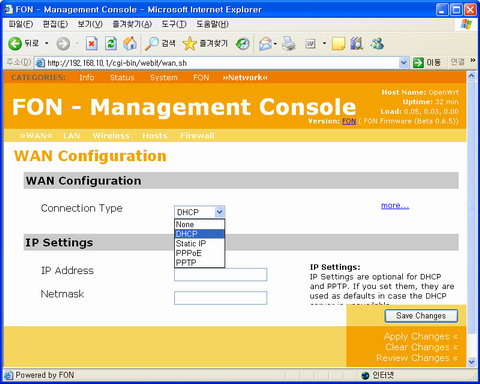Go to Home page icon
The height and width of the screenshot is (384, 480).
tap(130, 43)
